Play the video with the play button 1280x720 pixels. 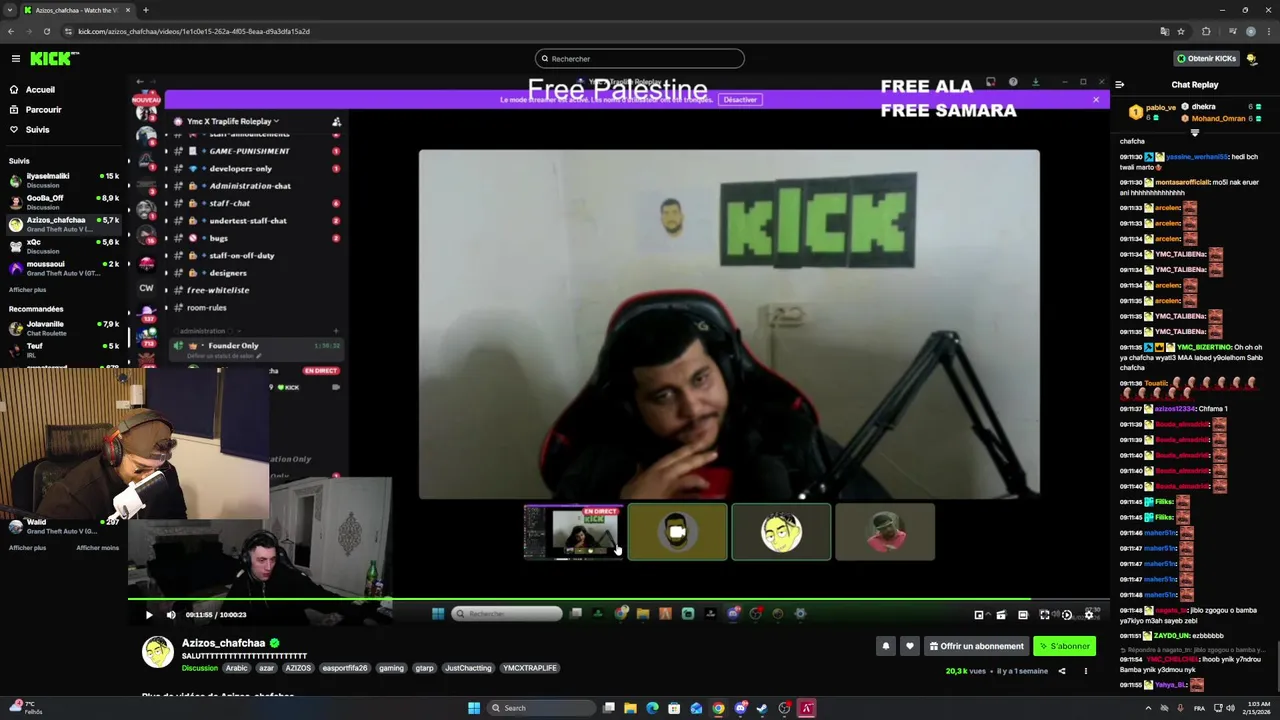[x=149, y=615]
